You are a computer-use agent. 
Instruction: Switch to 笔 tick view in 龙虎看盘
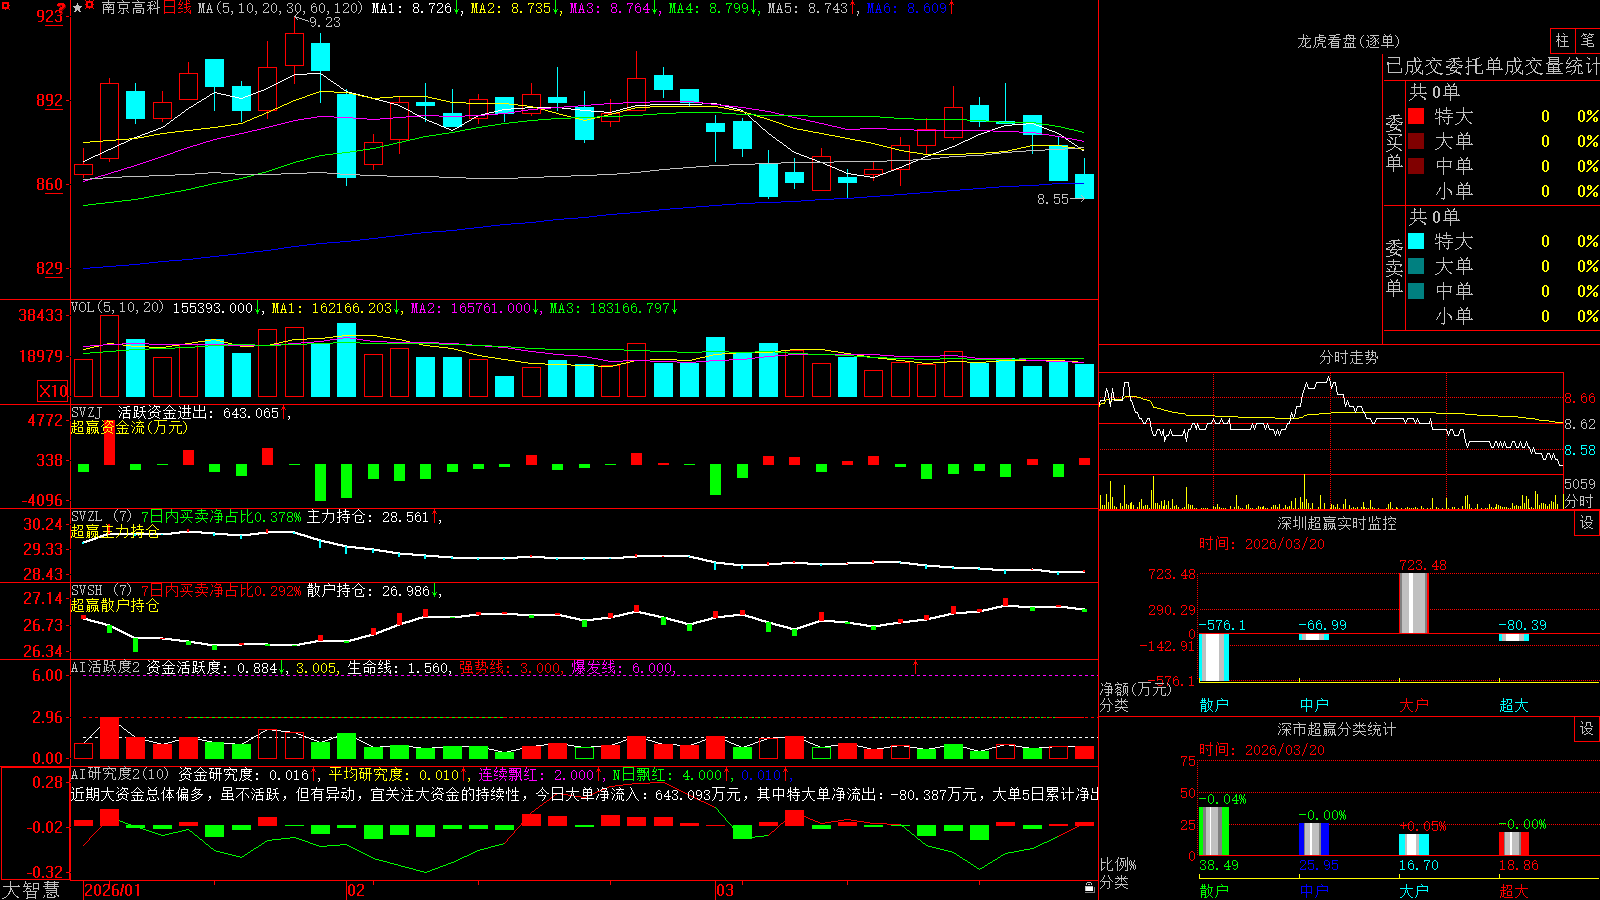(1588, 40)
